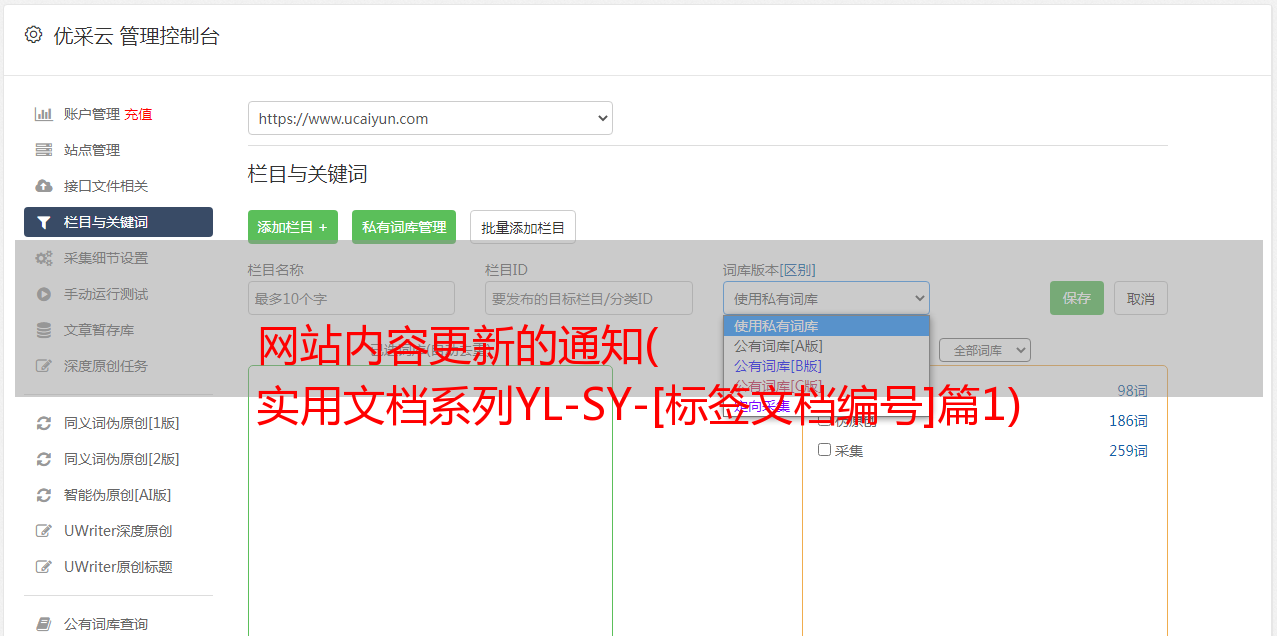1277x636 pixels.
Task: Click the book icon for 公有词库查询
Action: tap(44, 624)
